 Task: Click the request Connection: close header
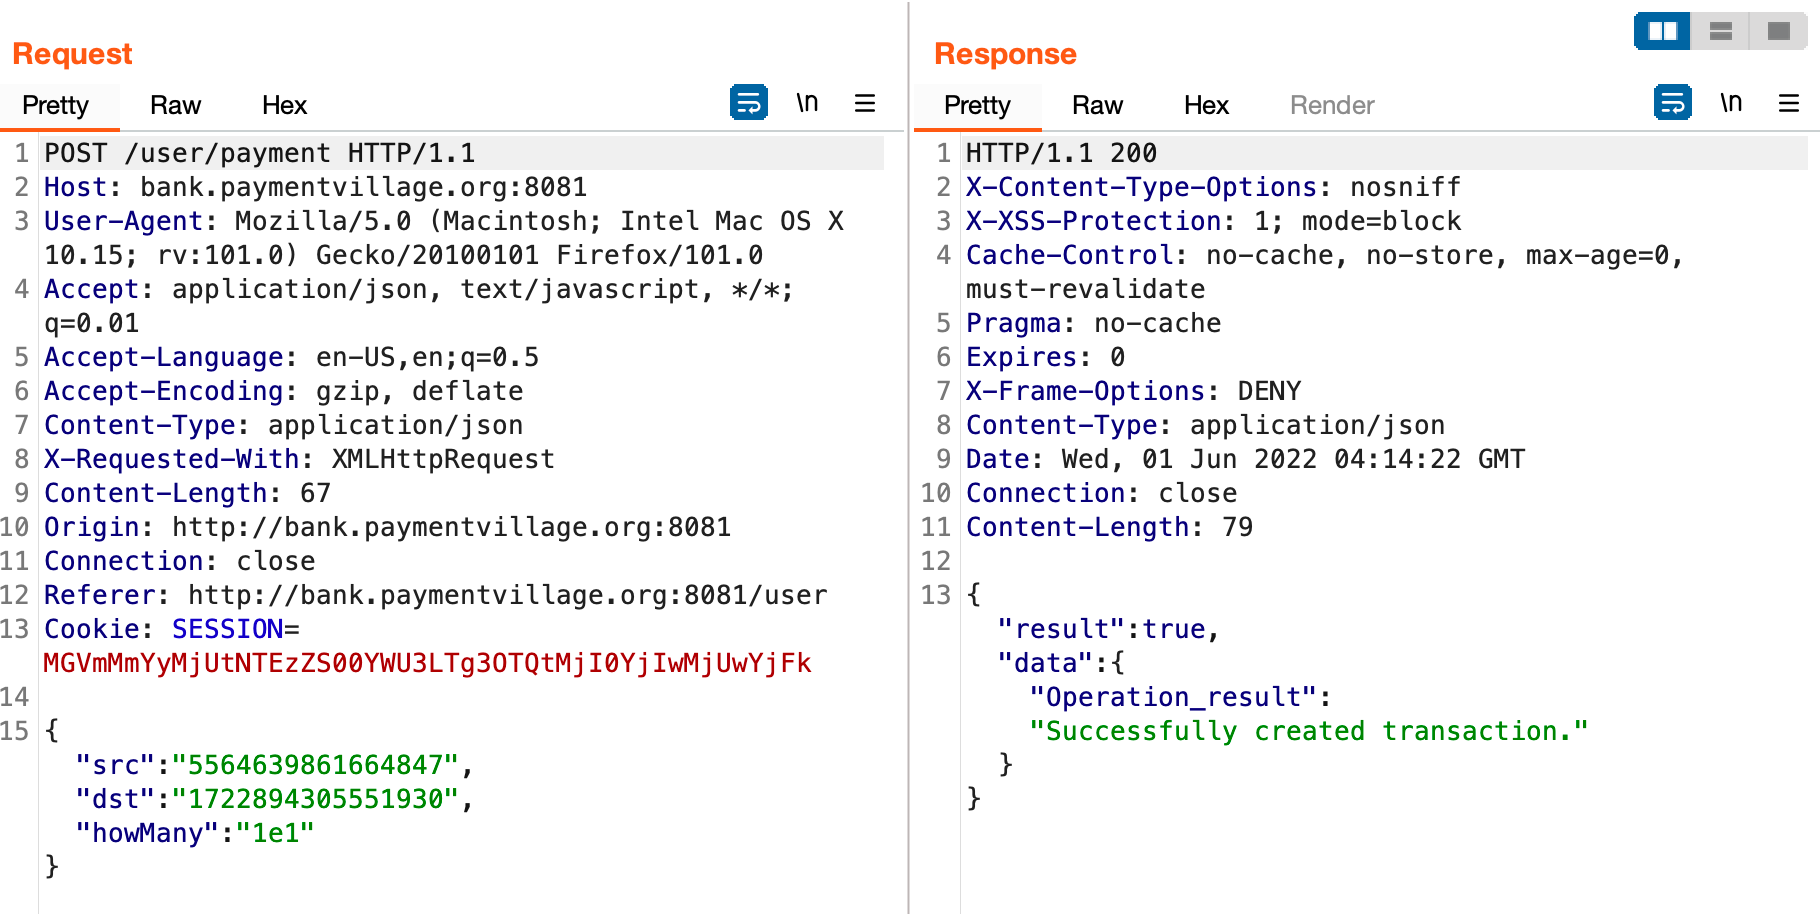pos(179,561)
